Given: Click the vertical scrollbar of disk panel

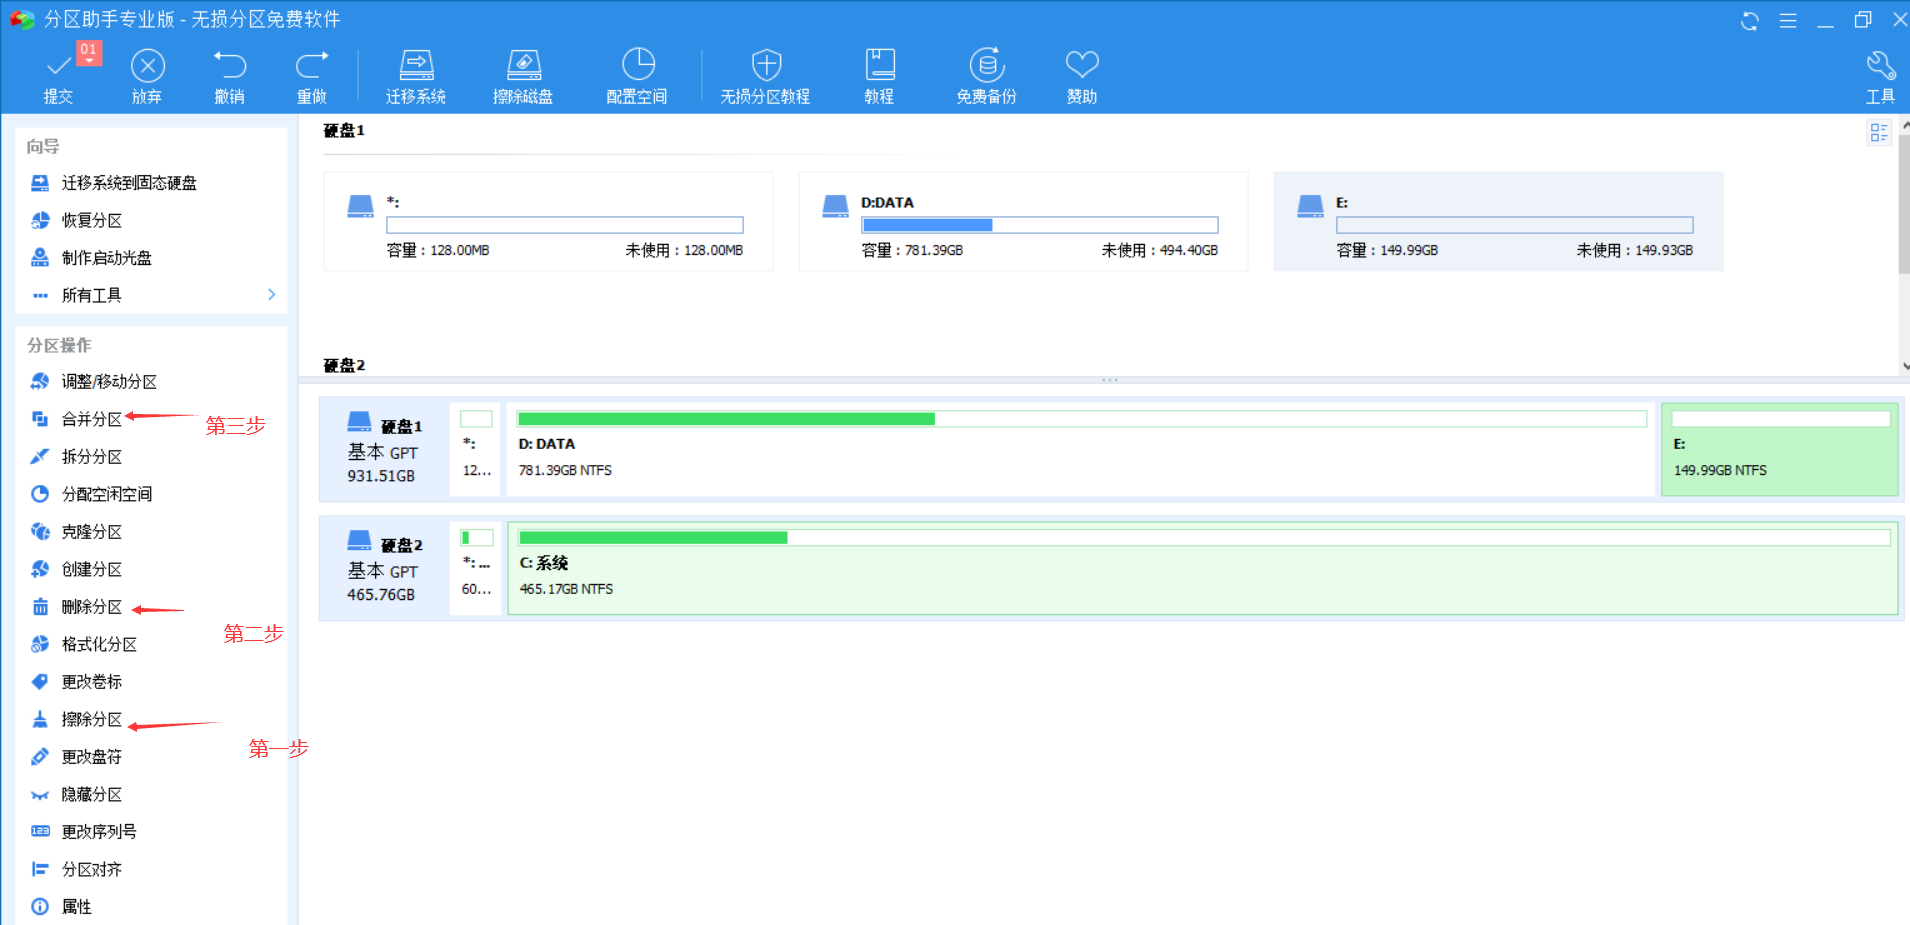Looking at the screenshot, I should point(1904,205).
